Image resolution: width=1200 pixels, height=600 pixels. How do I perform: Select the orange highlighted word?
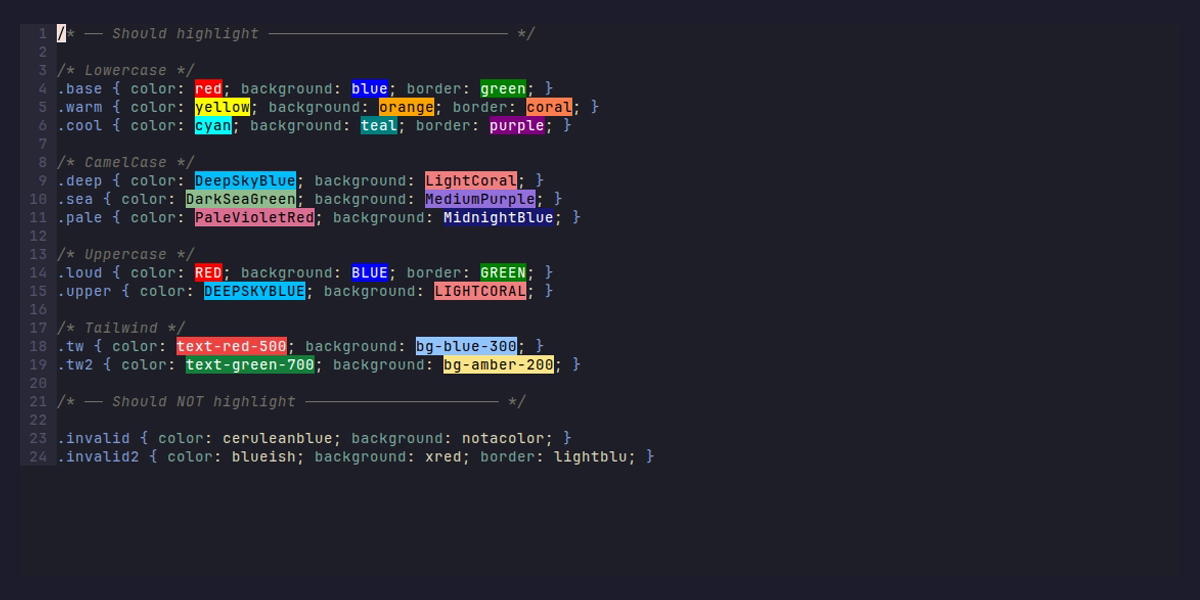tap(407, 107)
